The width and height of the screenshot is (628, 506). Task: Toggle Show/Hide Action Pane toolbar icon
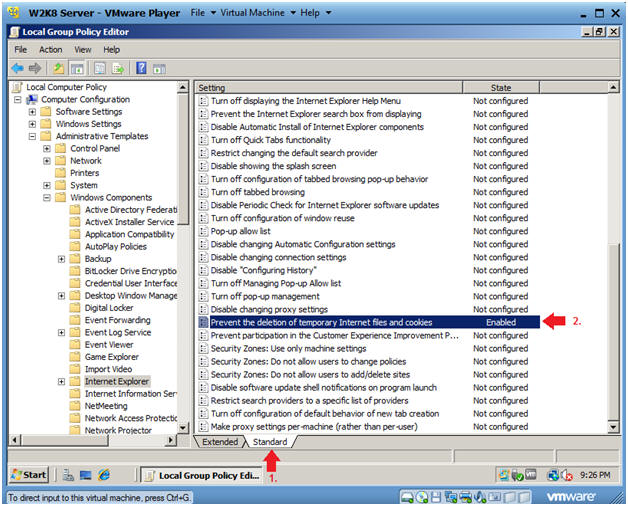159,69
